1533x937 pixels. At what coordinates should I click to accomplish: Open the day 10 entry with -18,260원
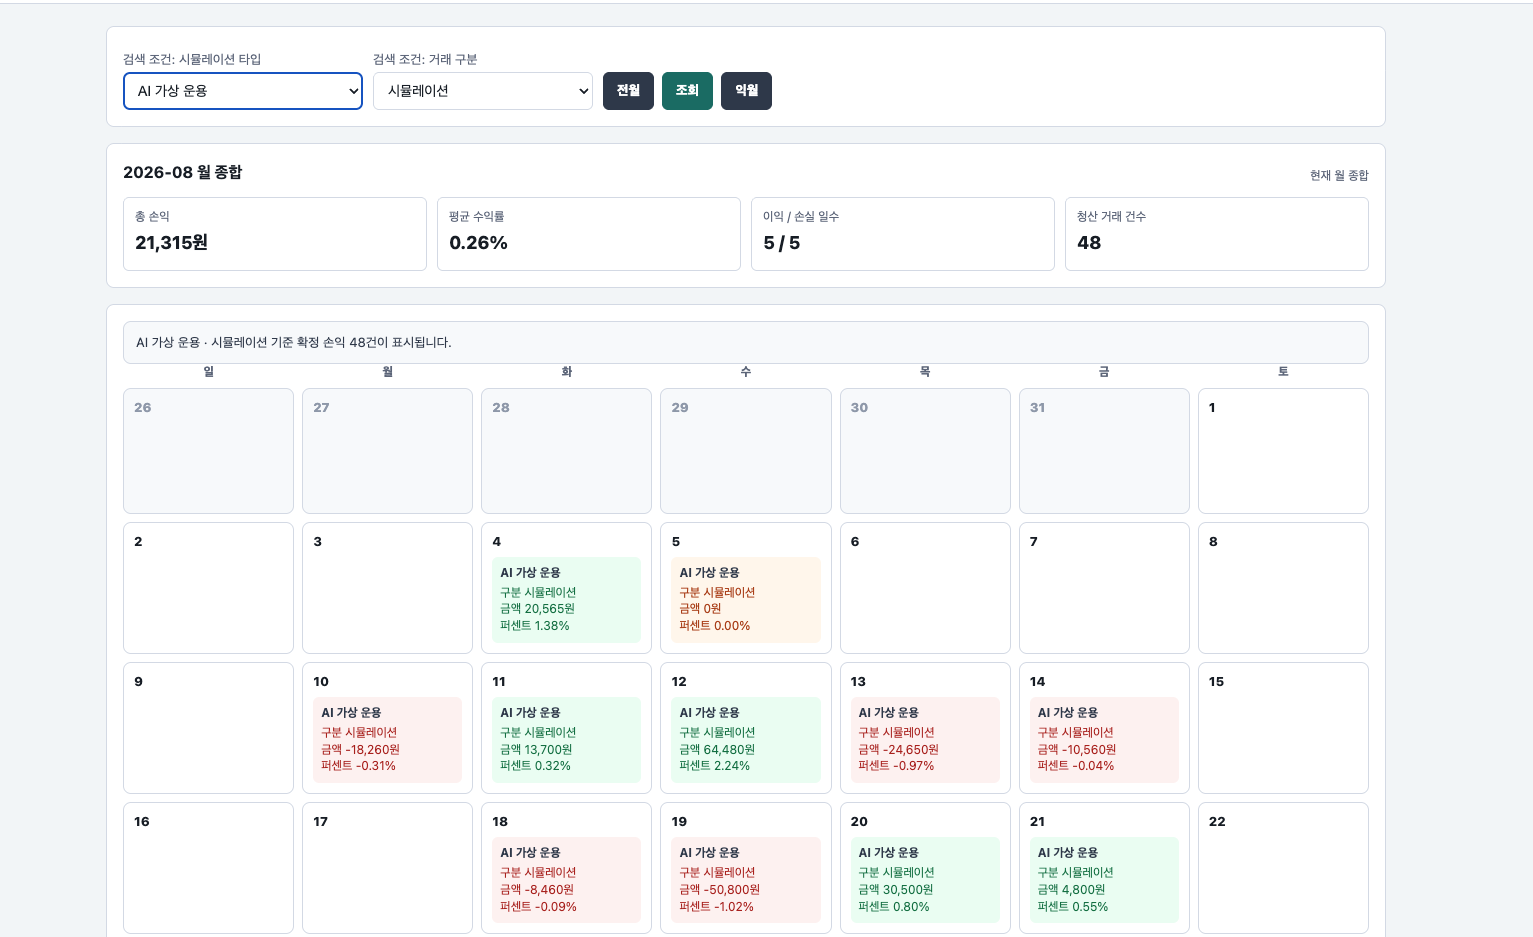tap(387, 740)
